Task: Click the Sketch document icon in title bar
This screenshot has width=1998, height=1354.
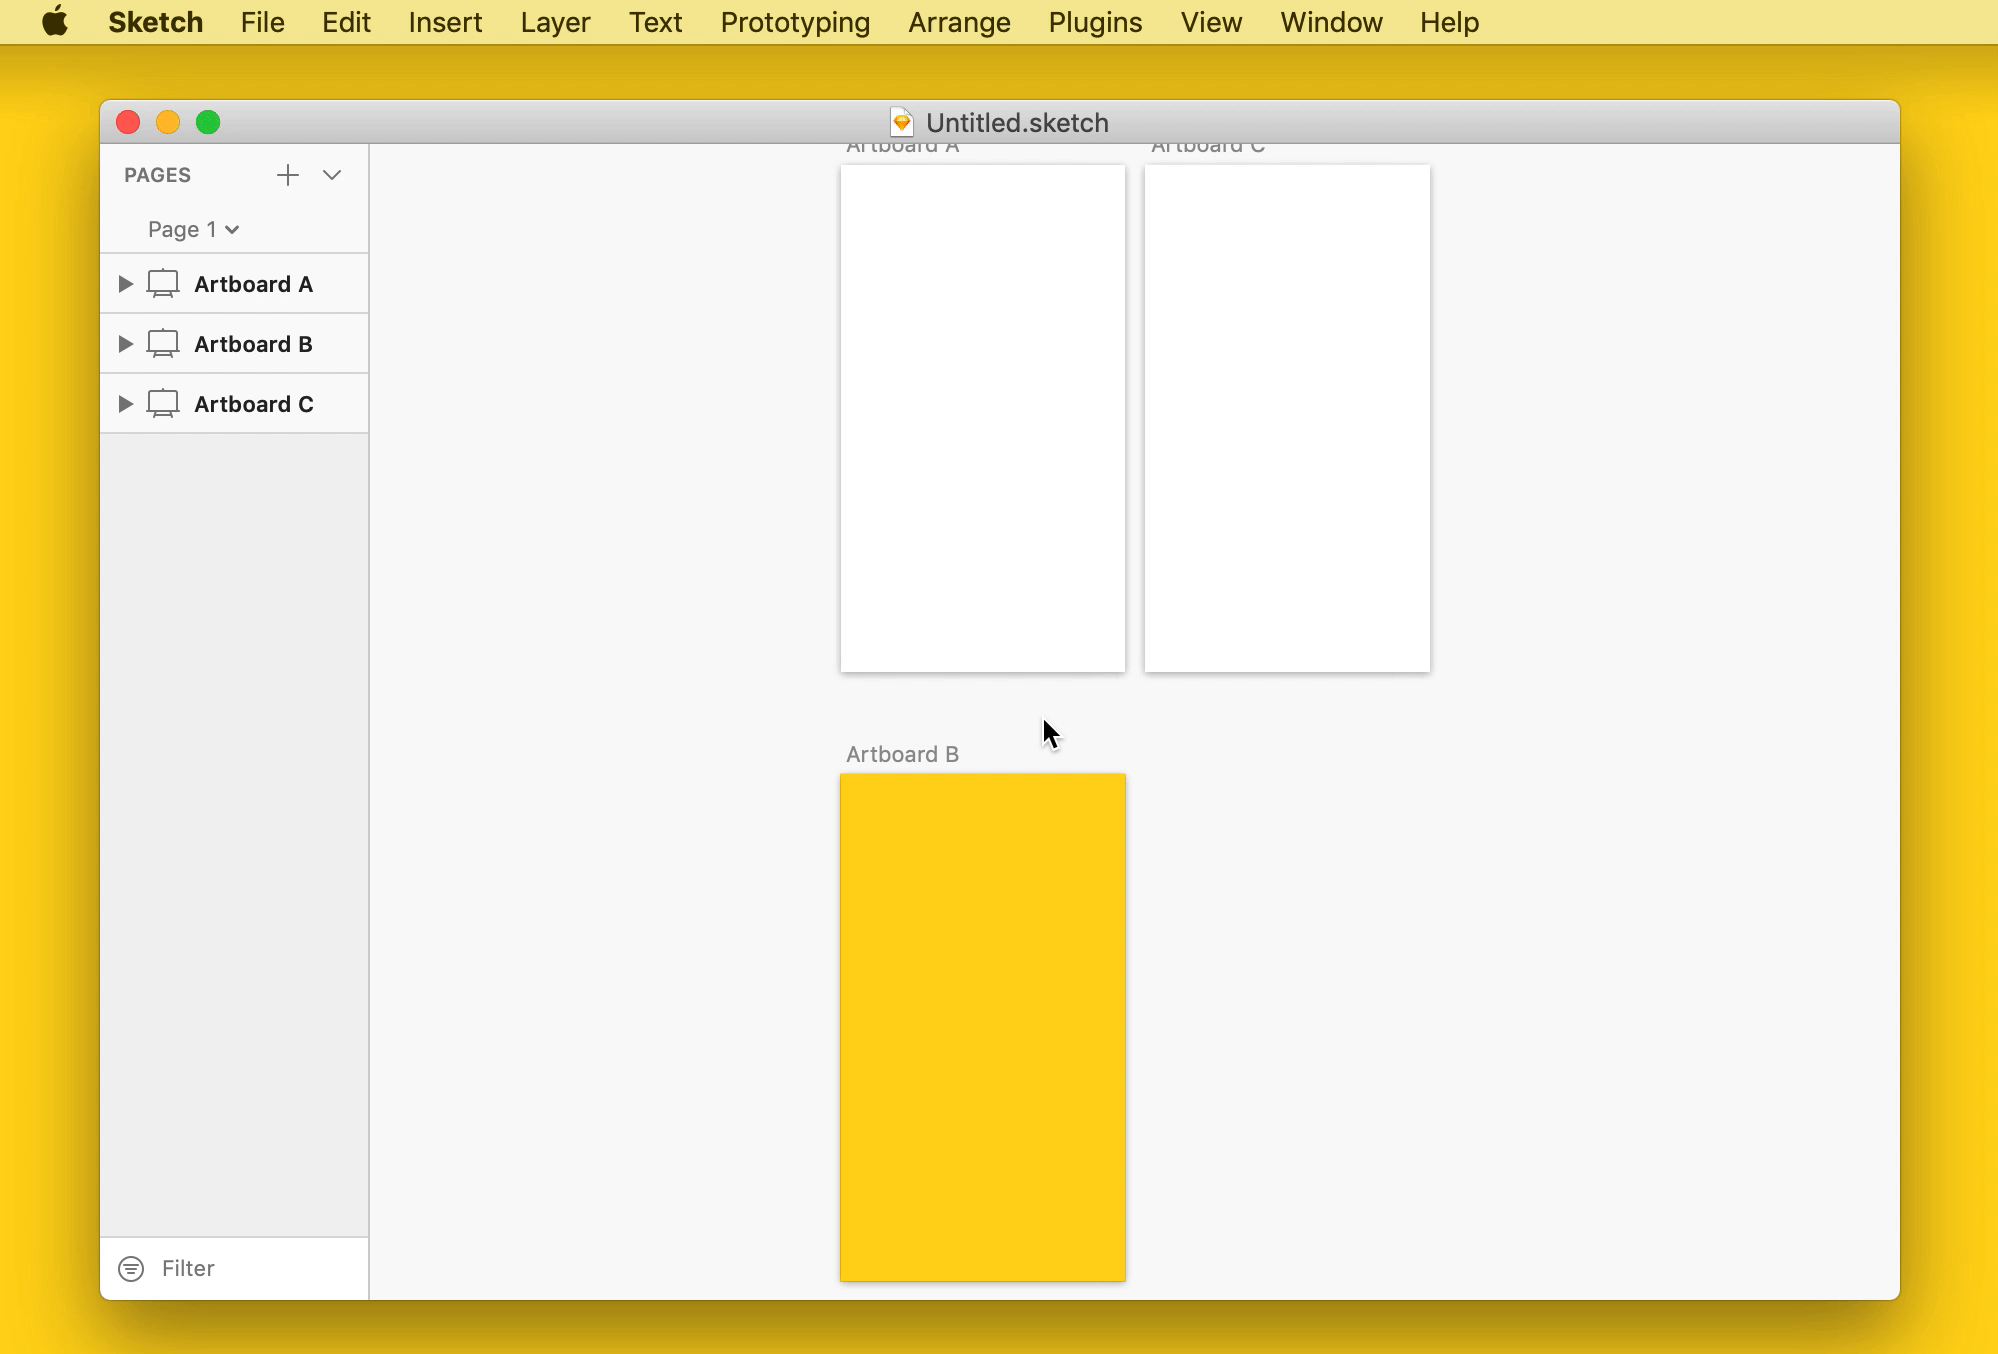Action: 901,122
